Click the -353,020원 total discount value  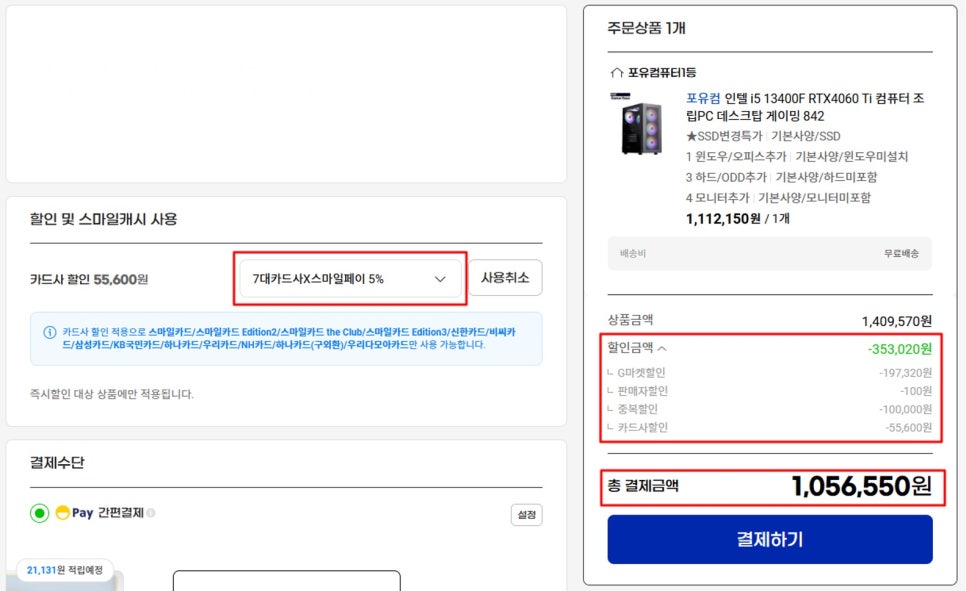[899, 349]
